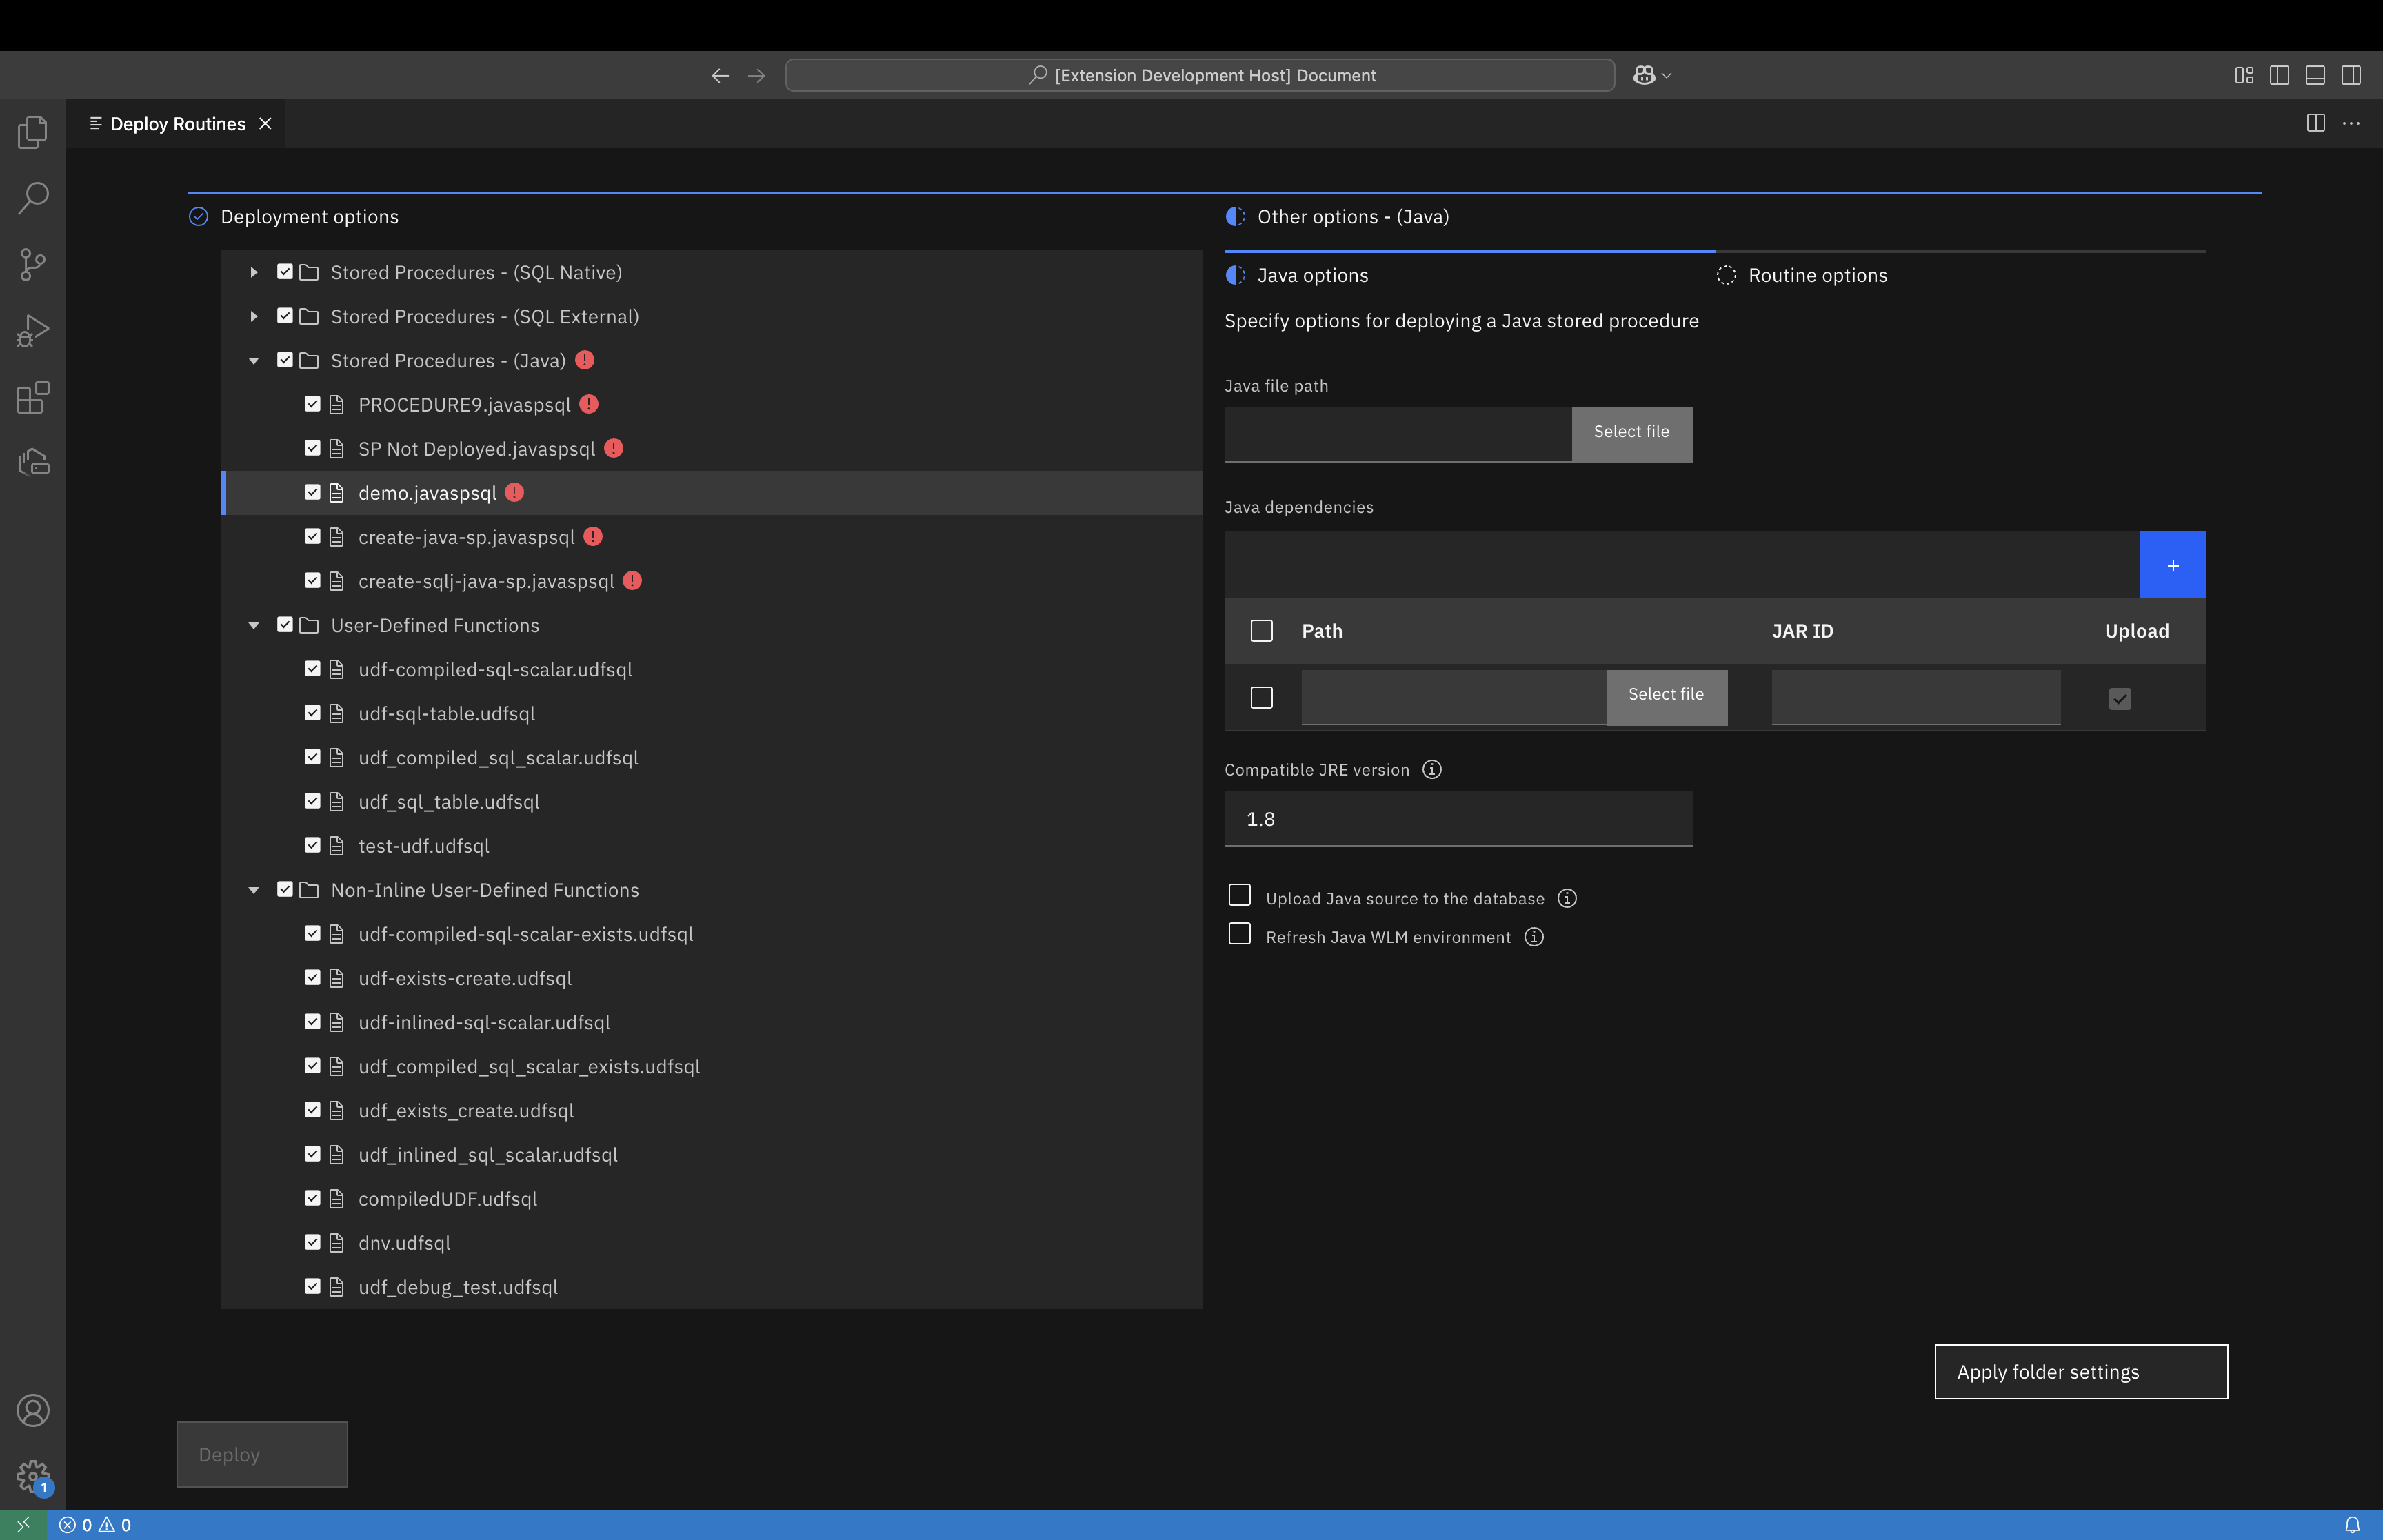Expand Stored Procedures - (SQL Native) folder
Image resolution: width=2383 pixels, height=1540 pixels.
click(x=254, y=272)
